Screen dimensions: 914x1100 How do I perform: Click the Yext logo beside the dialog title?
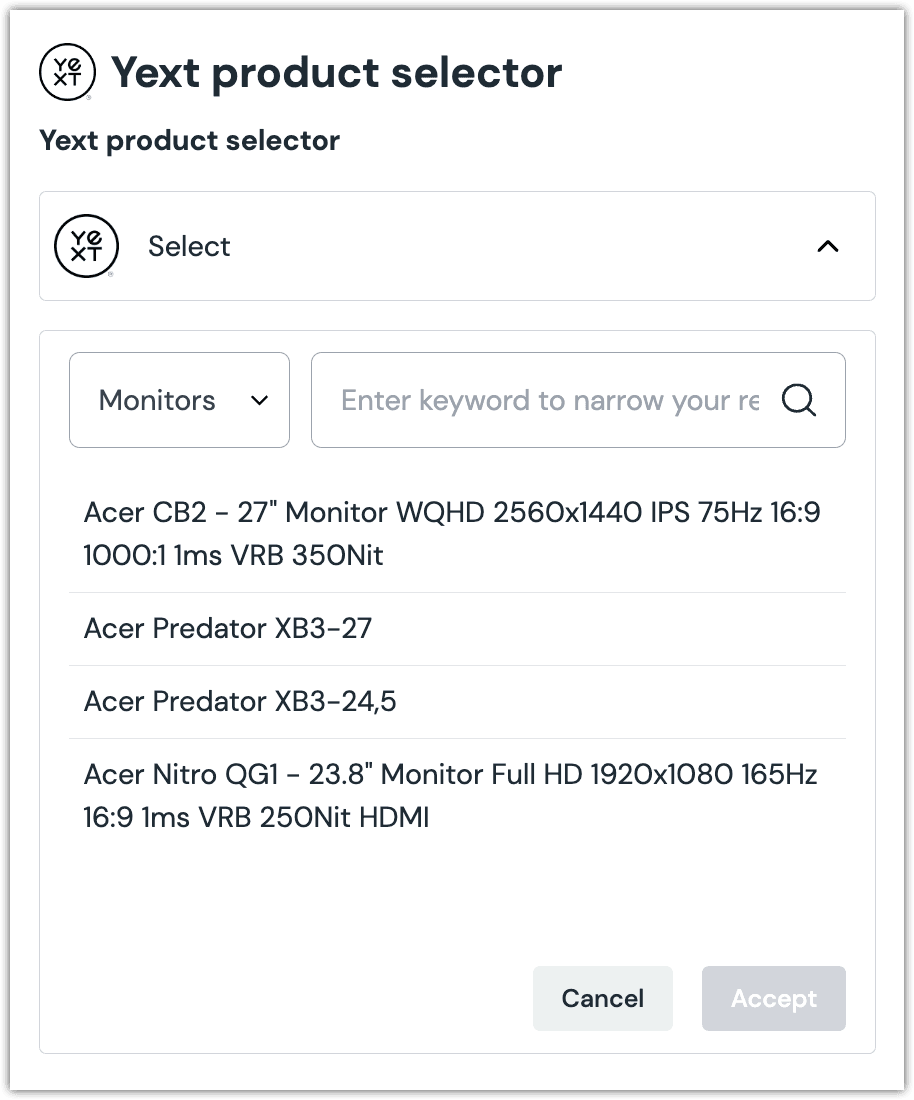pos(67,72)
